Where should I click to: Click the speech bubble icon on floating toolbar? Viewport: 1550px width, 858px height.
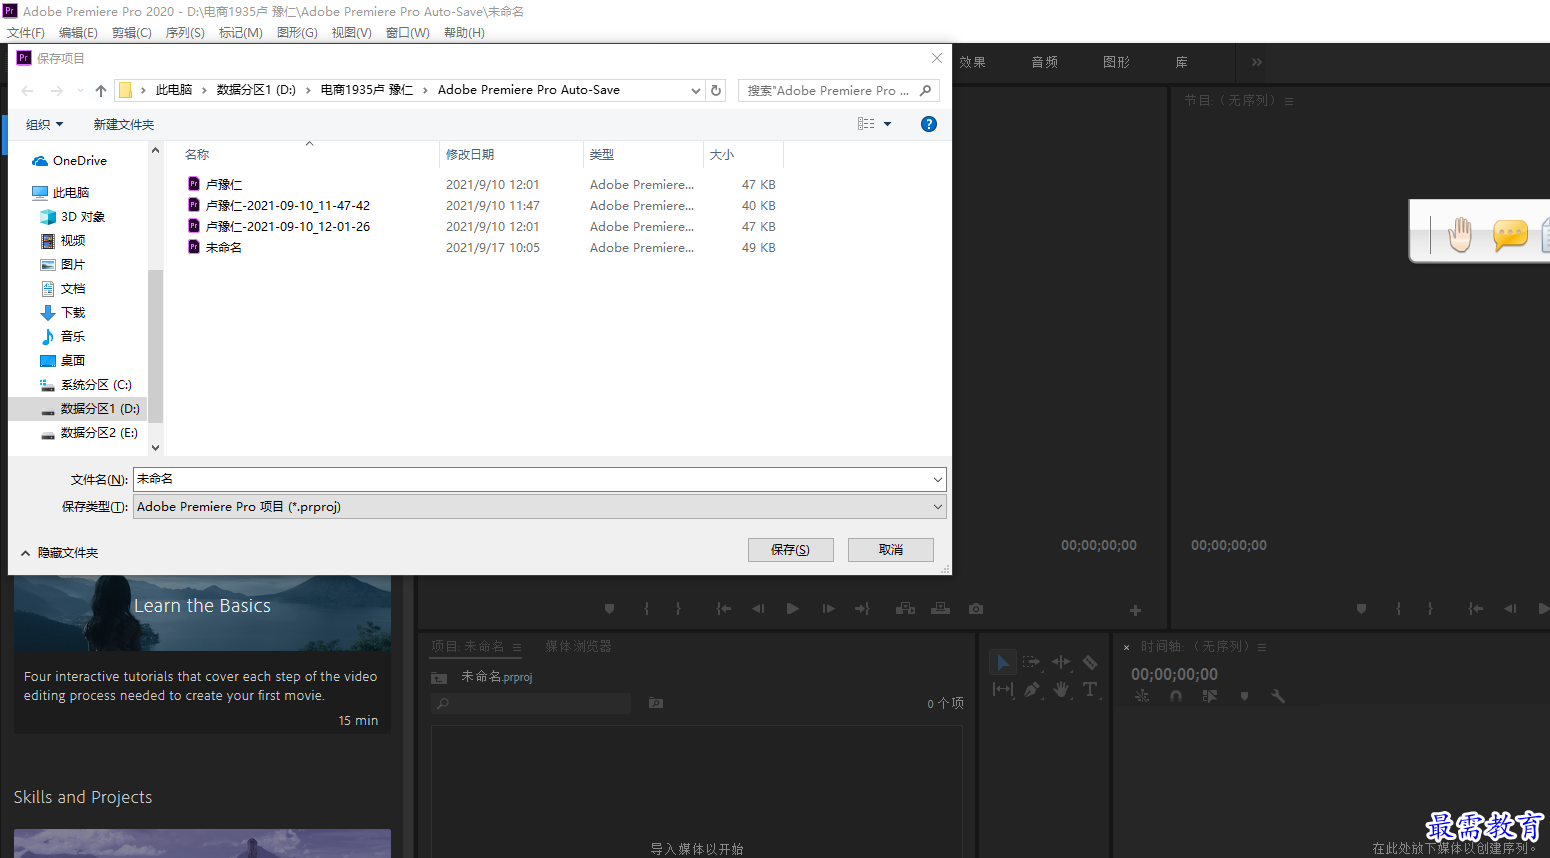point(1510,235)
